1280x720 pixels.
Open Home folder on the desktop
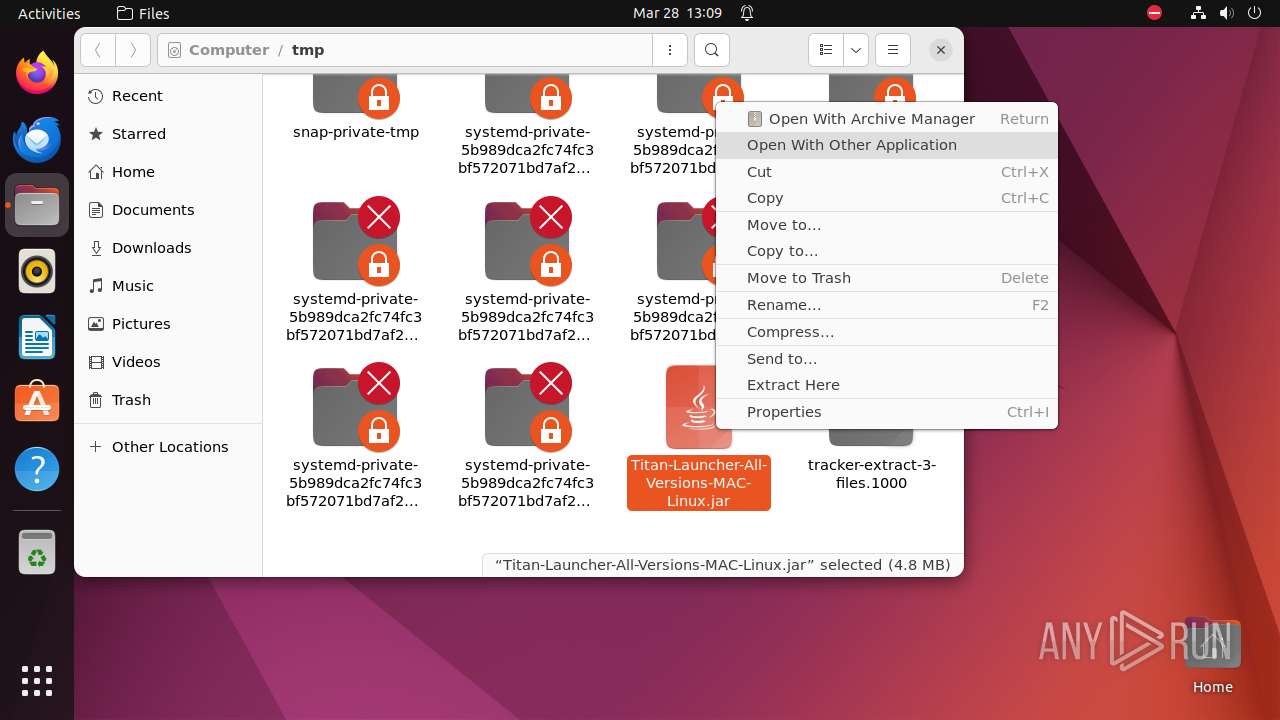[1212, 657]
